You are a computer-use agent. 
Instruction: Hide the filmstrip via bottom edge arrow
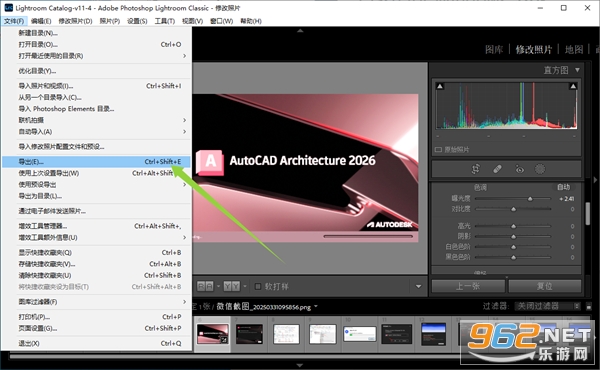[300, 366]
